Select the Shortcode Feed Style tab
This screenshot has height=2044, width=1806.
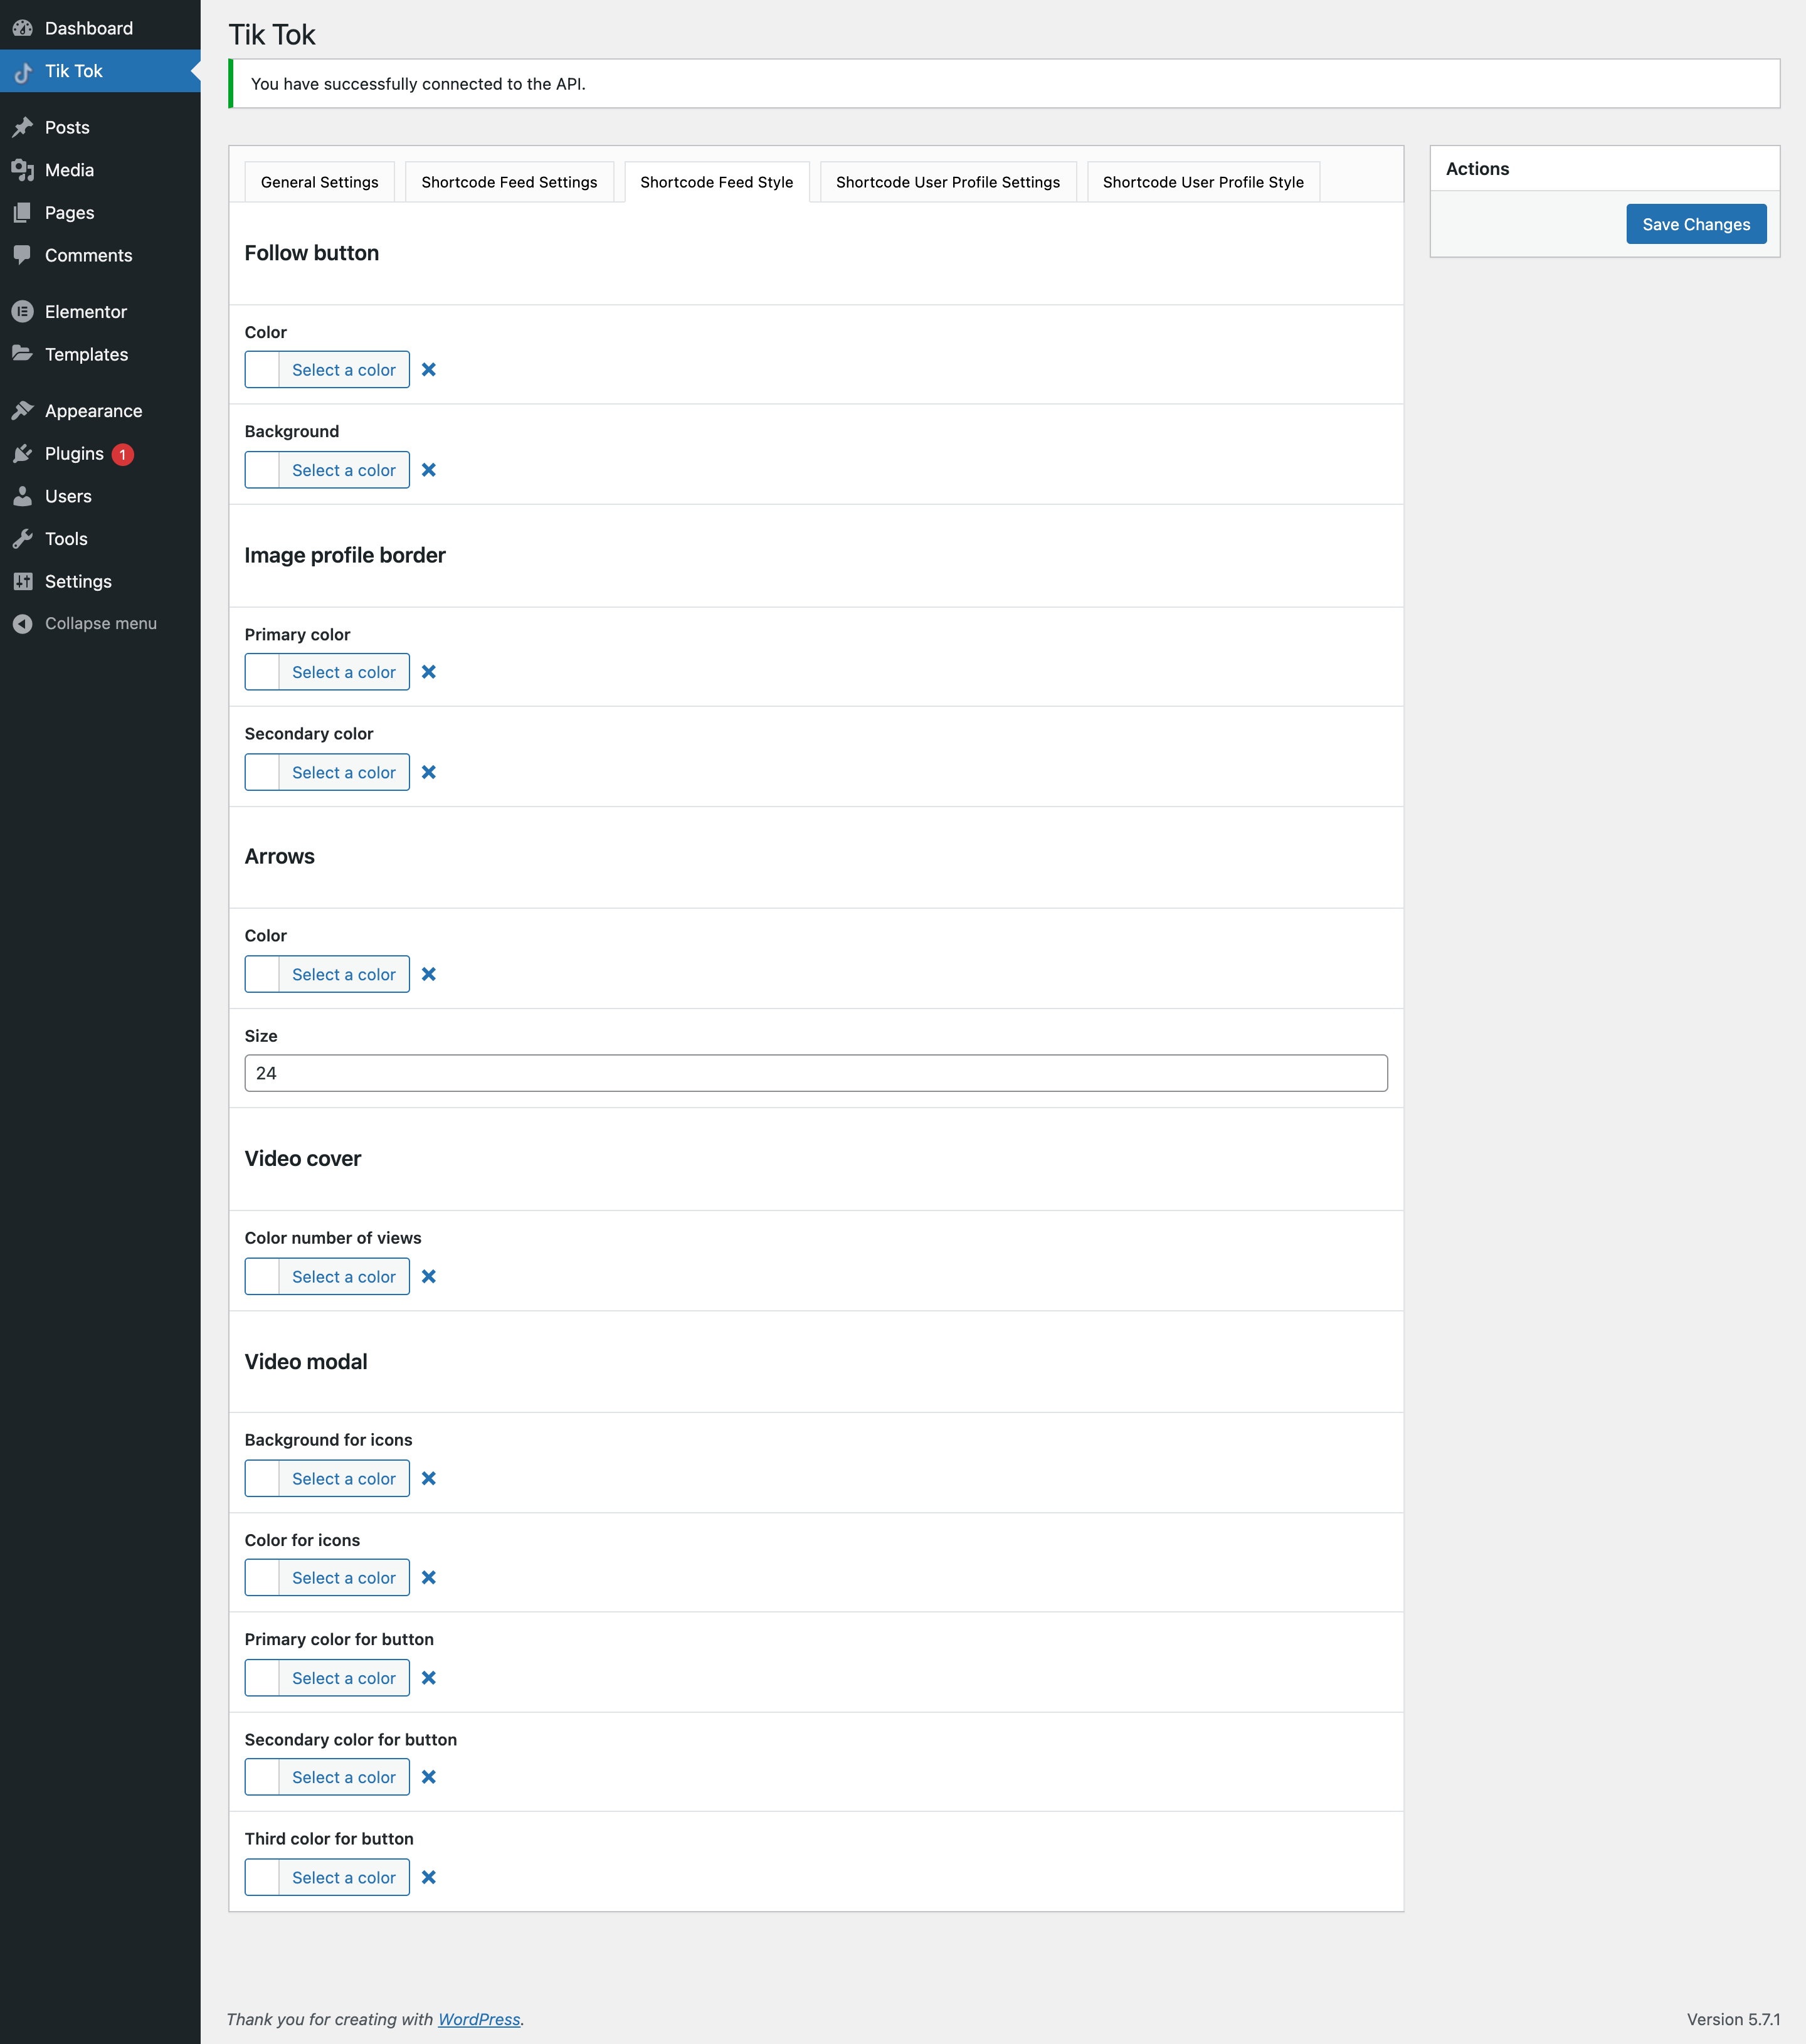click(x=717, y=182)
